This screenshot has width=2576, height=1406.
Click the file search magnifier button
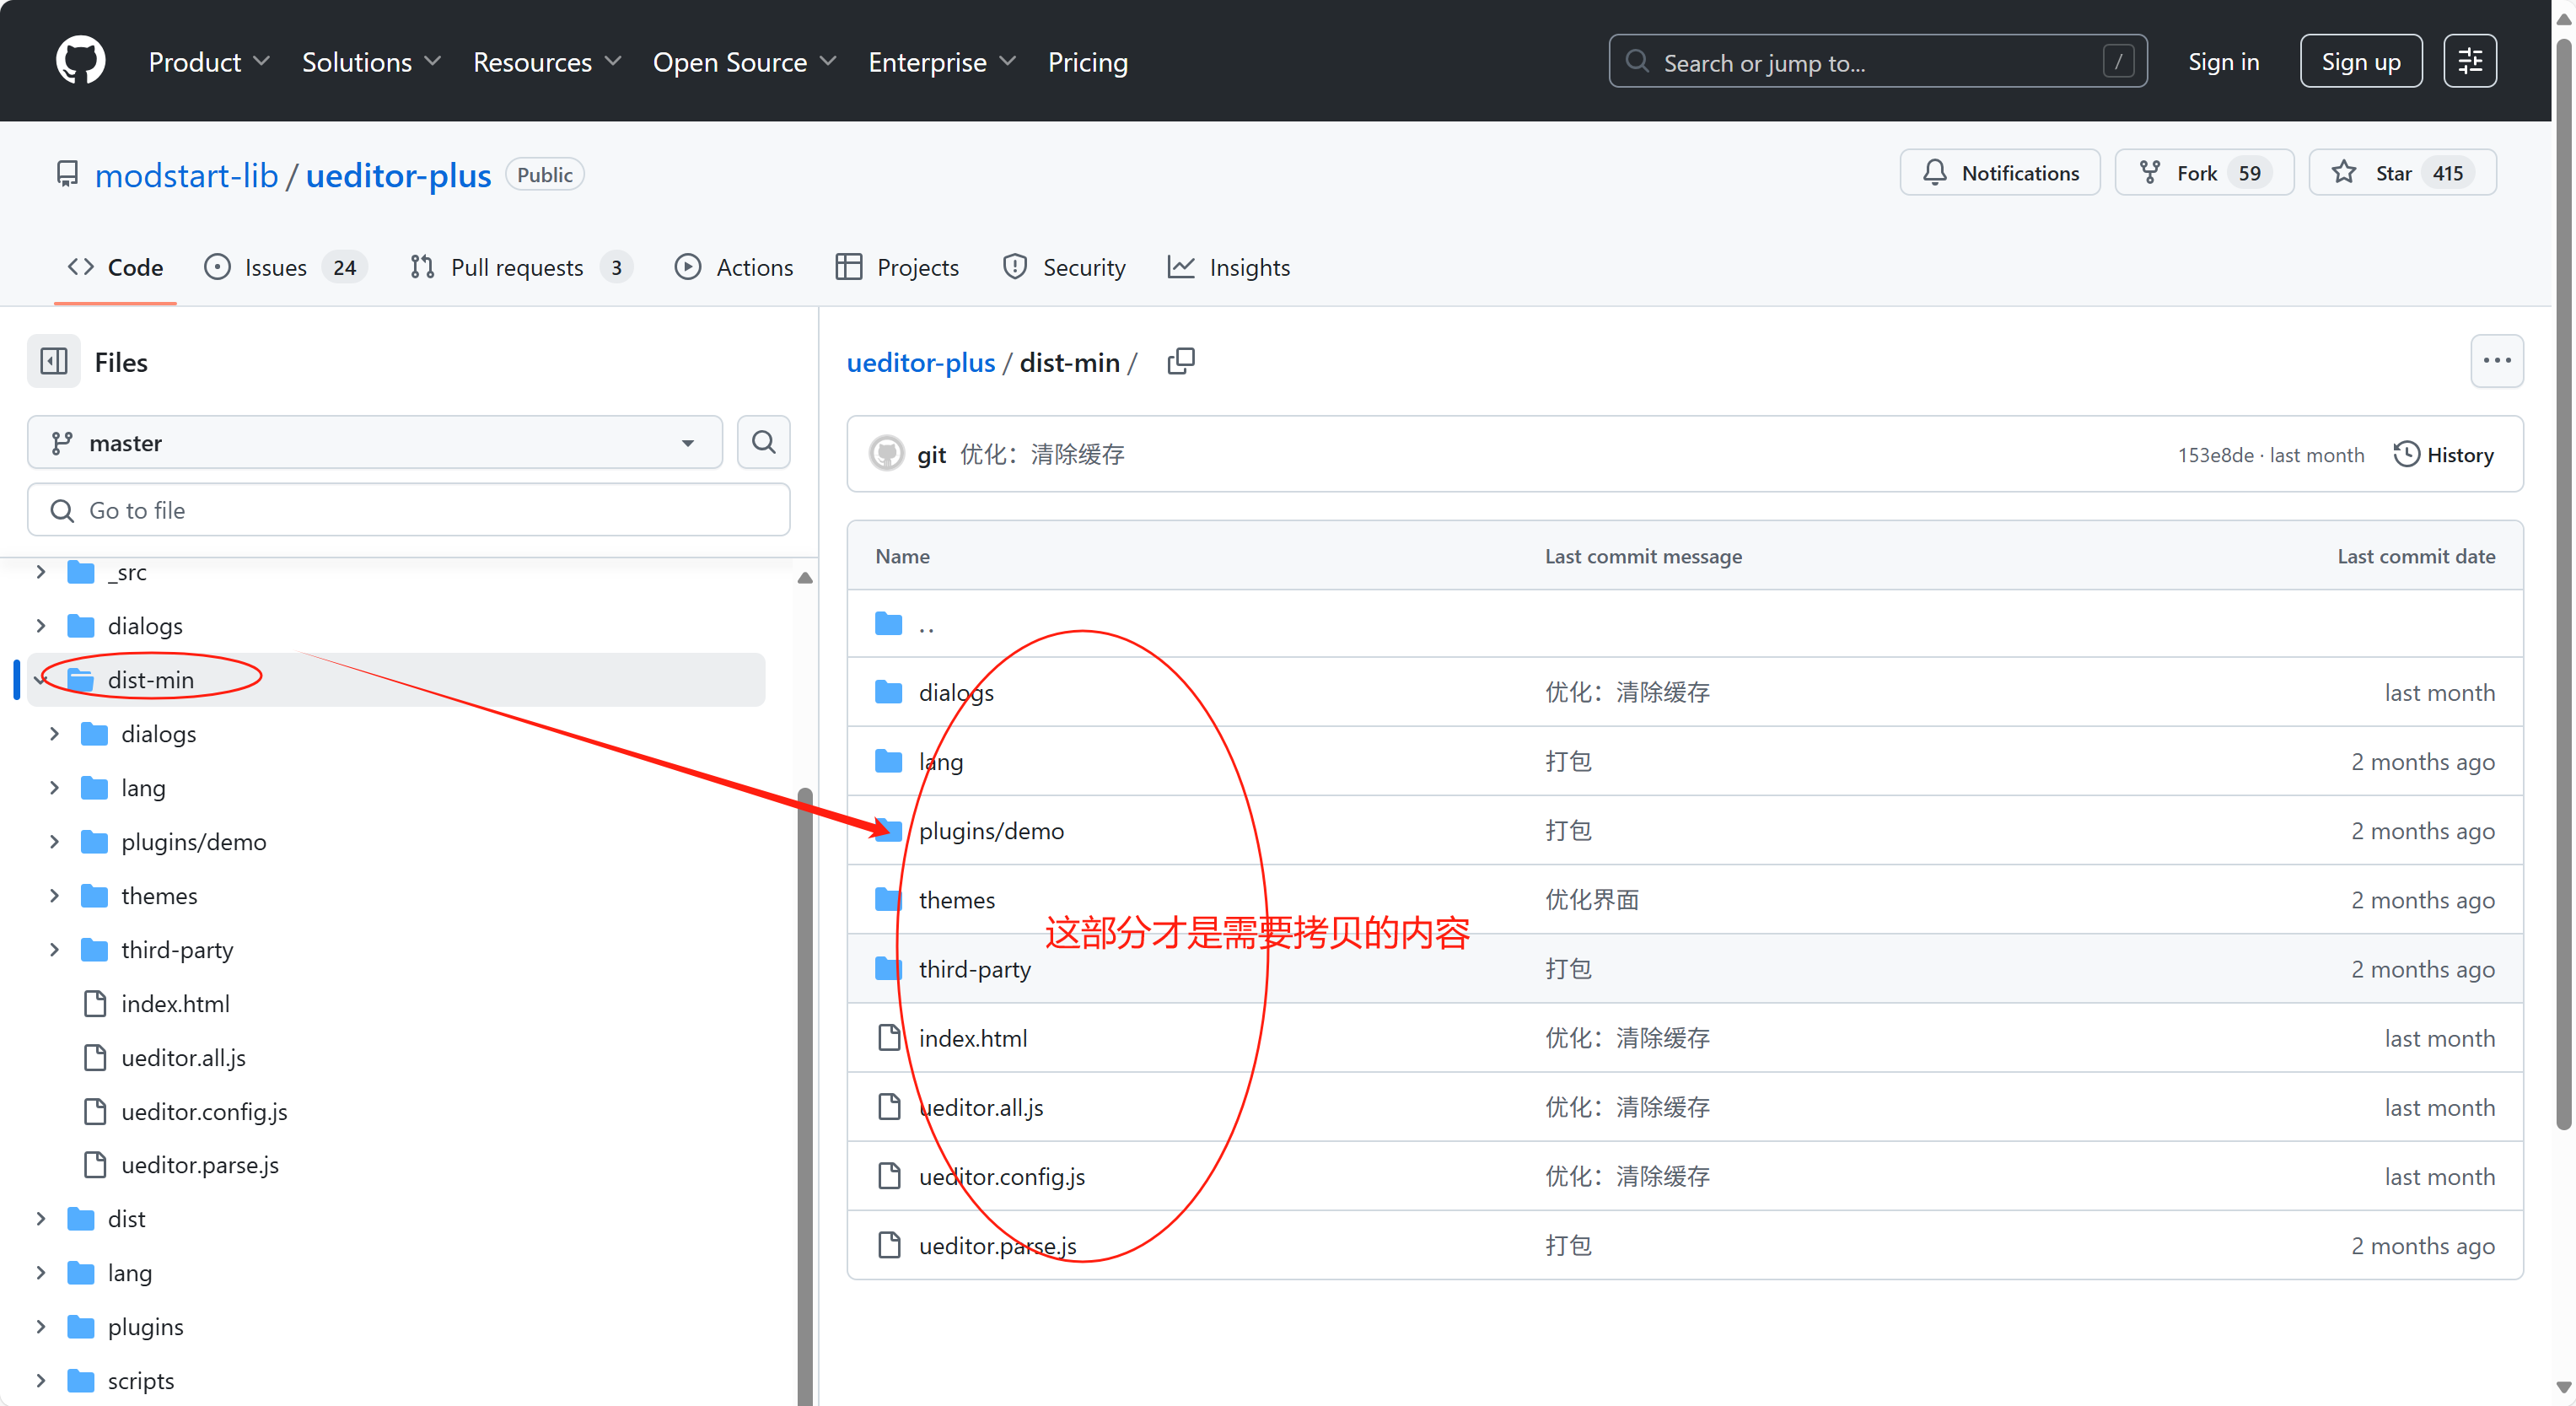pos(763,442)
